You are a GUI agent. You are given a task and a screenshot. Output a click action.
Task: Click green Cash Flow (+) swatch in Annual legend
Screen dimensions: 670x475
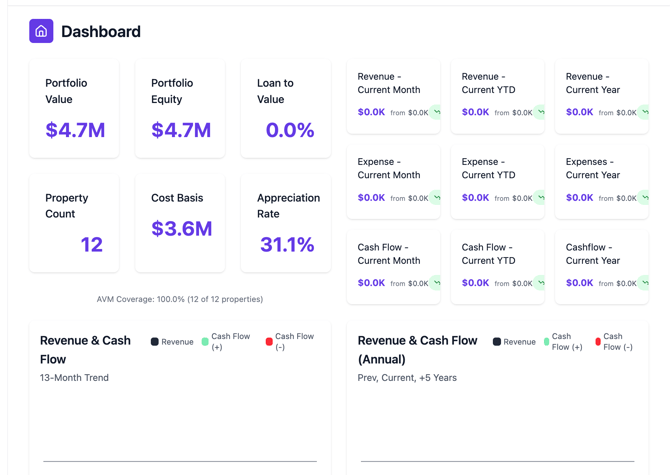pos(547,342)
